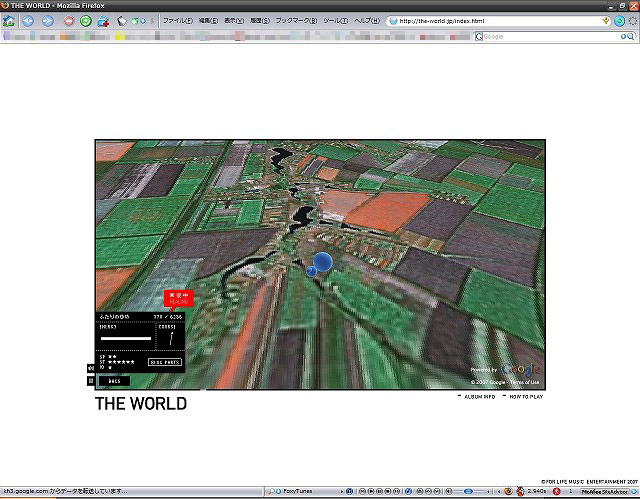This screenshot has width=640, height=499.
Task: Stop loading with the red Stop icon
Action: (x=69, y=20)
